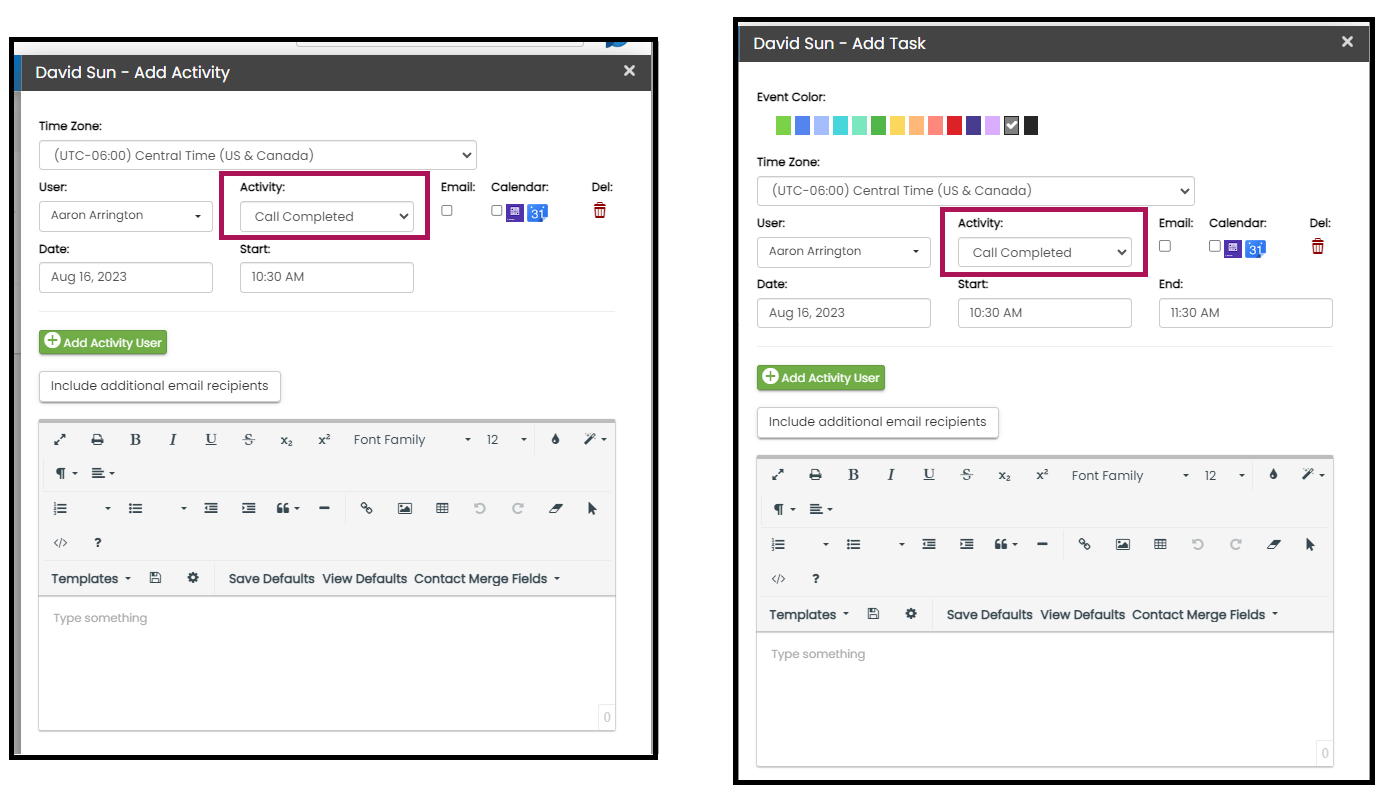Click the End time field showing 11:30 AM
Viewport: 1390px width, 790px height.
click(x=1245, y=313)
